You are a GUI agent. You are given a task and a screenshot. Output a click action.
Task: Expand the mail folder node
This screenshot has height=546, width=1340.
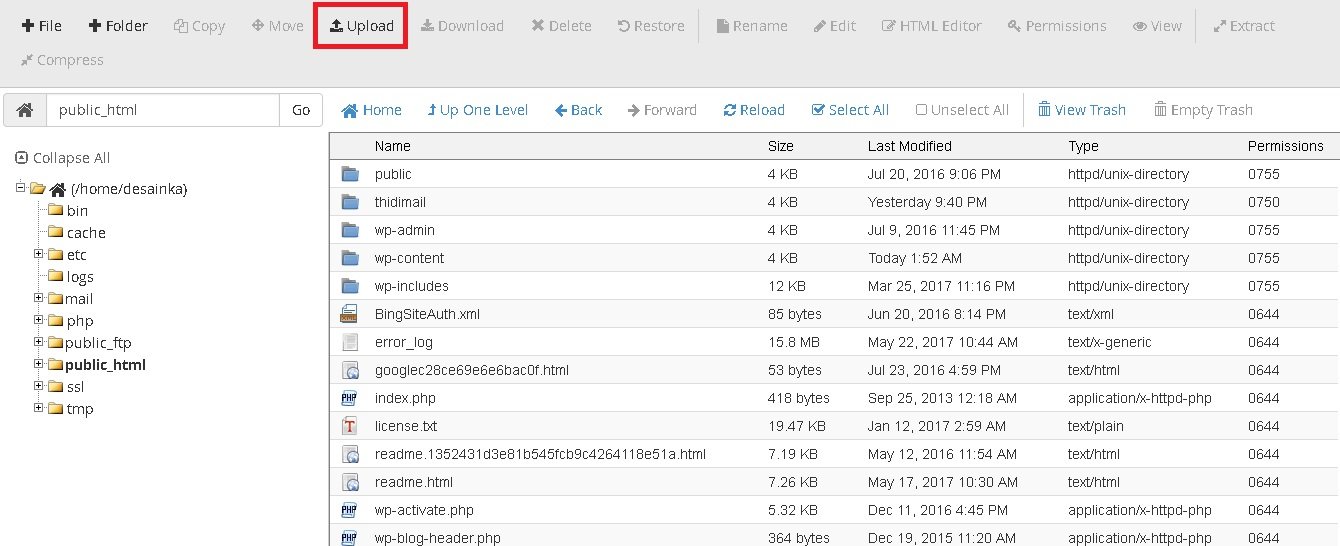click(39, 298)
